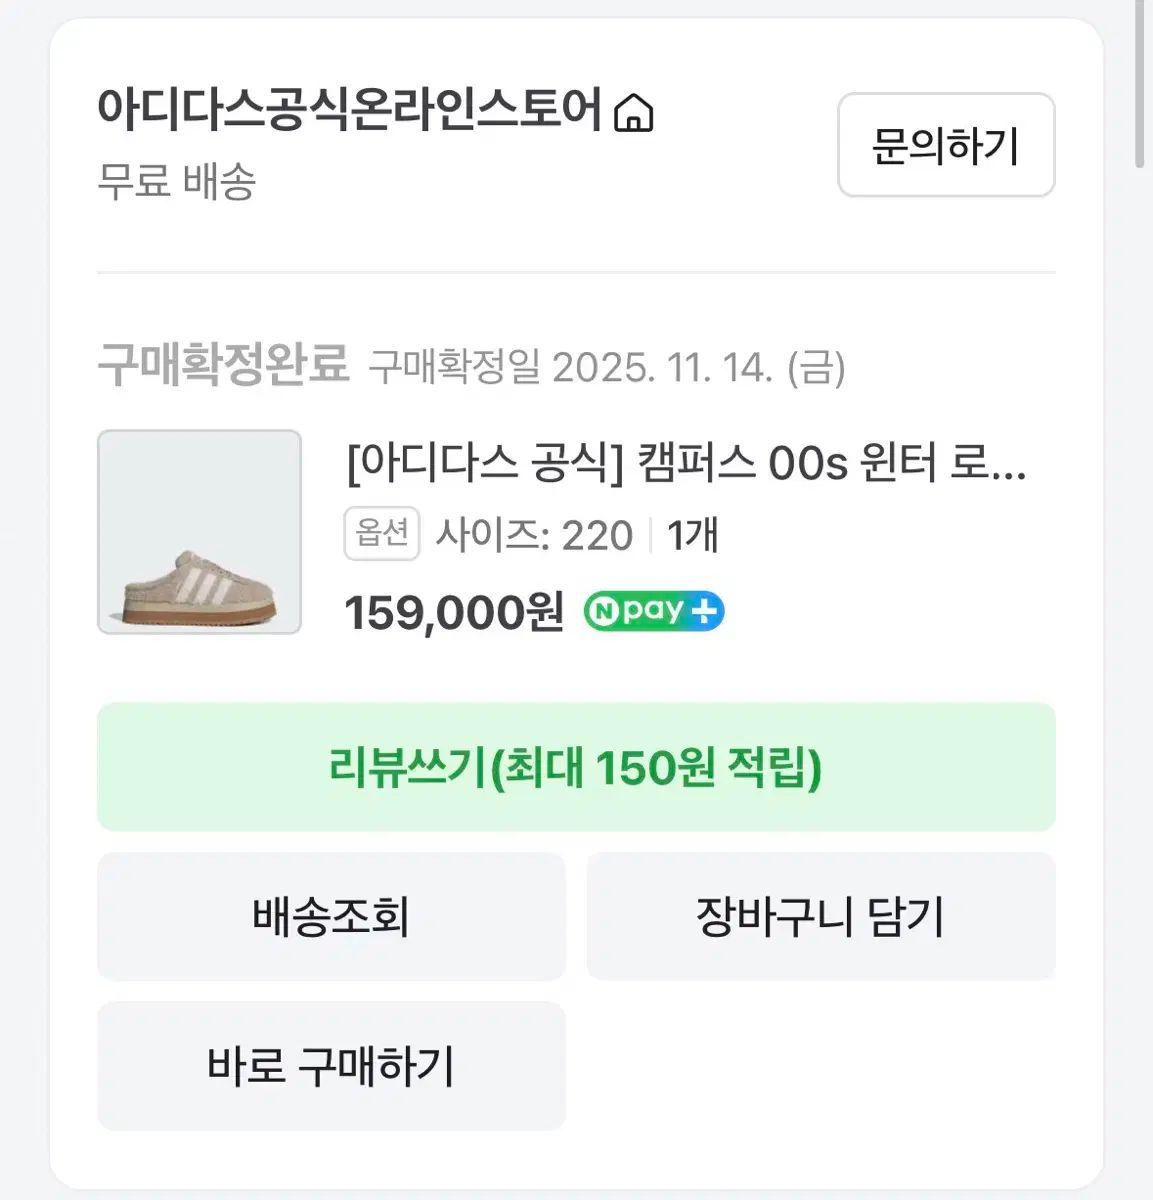Screen dimensions: 1153x1200
Task: Add item with 장바구니 담기 button
Action: click(820, 917)
